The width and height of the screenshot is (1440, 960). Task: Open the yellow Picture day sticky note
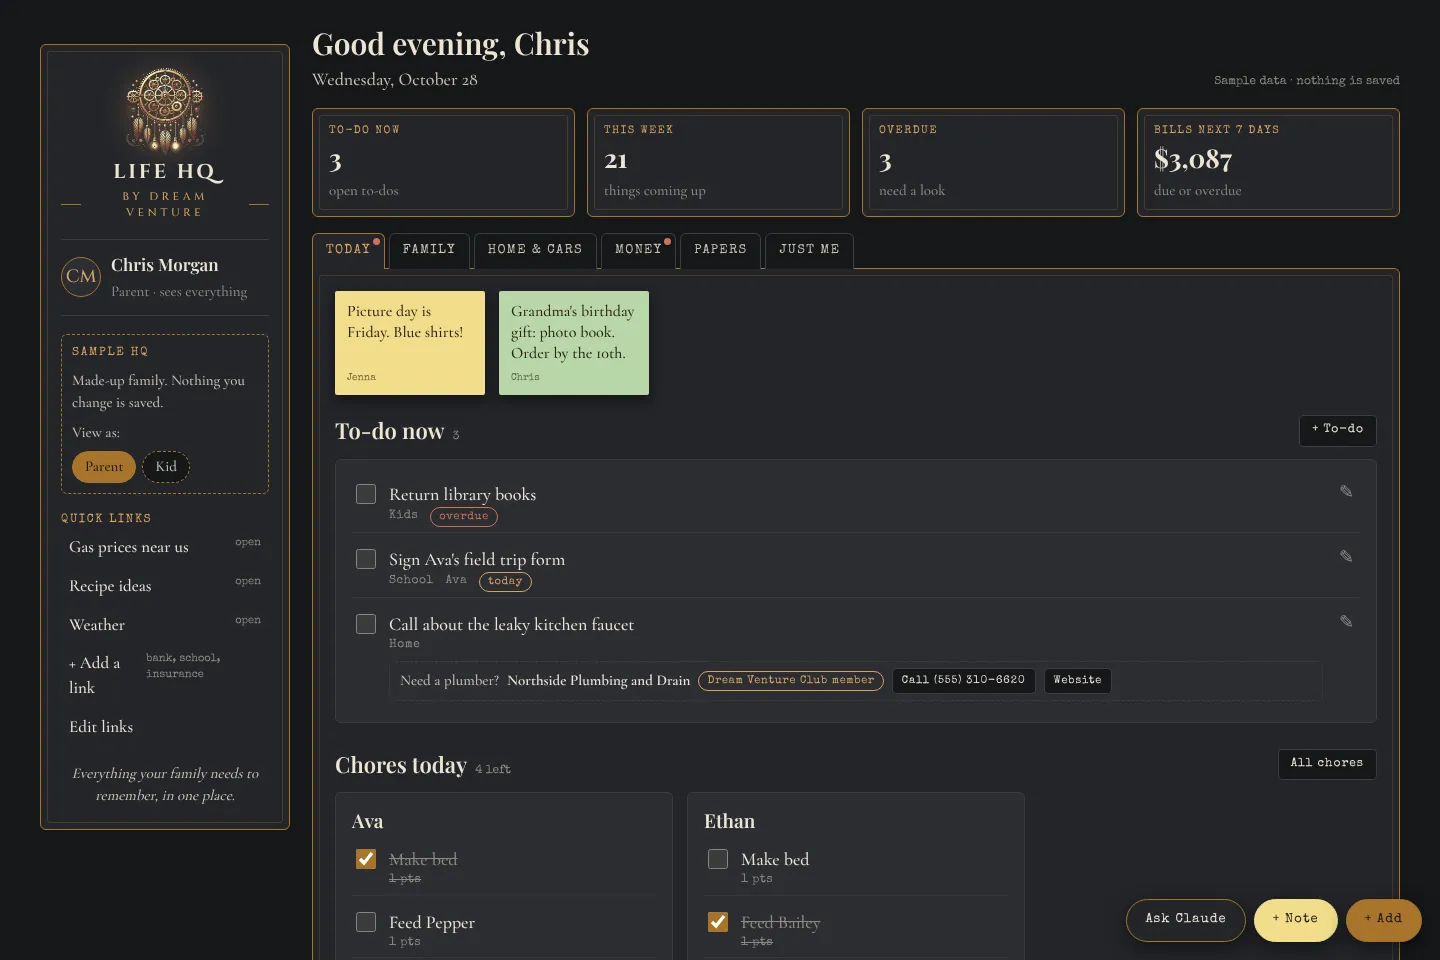[x=409, y=343]
